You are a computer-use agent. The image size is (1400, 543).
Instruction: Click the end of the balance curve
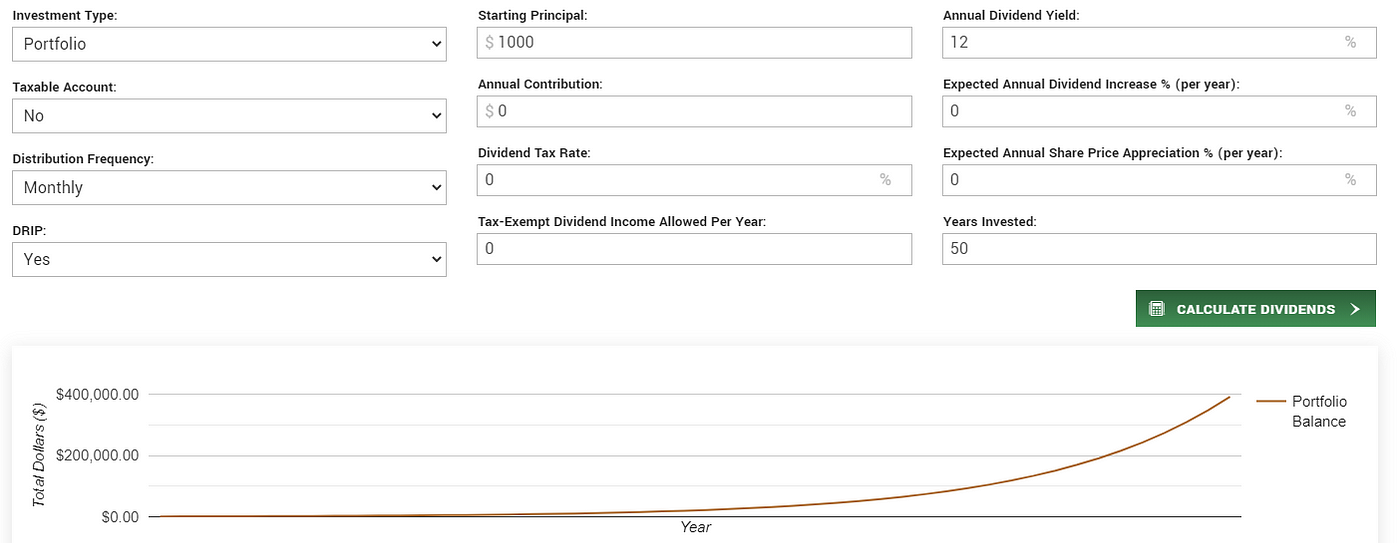click(x=1229, y=397)
